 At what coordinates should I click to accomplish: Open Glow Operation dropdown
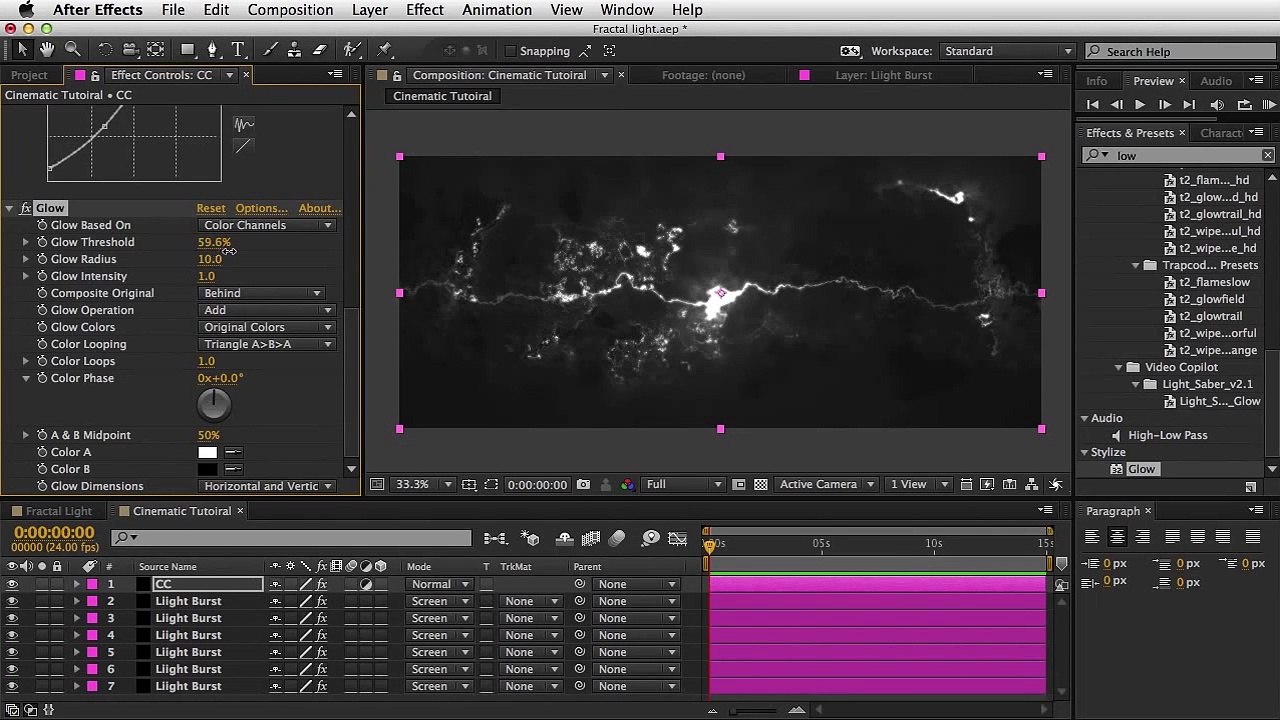pos(267,310)
